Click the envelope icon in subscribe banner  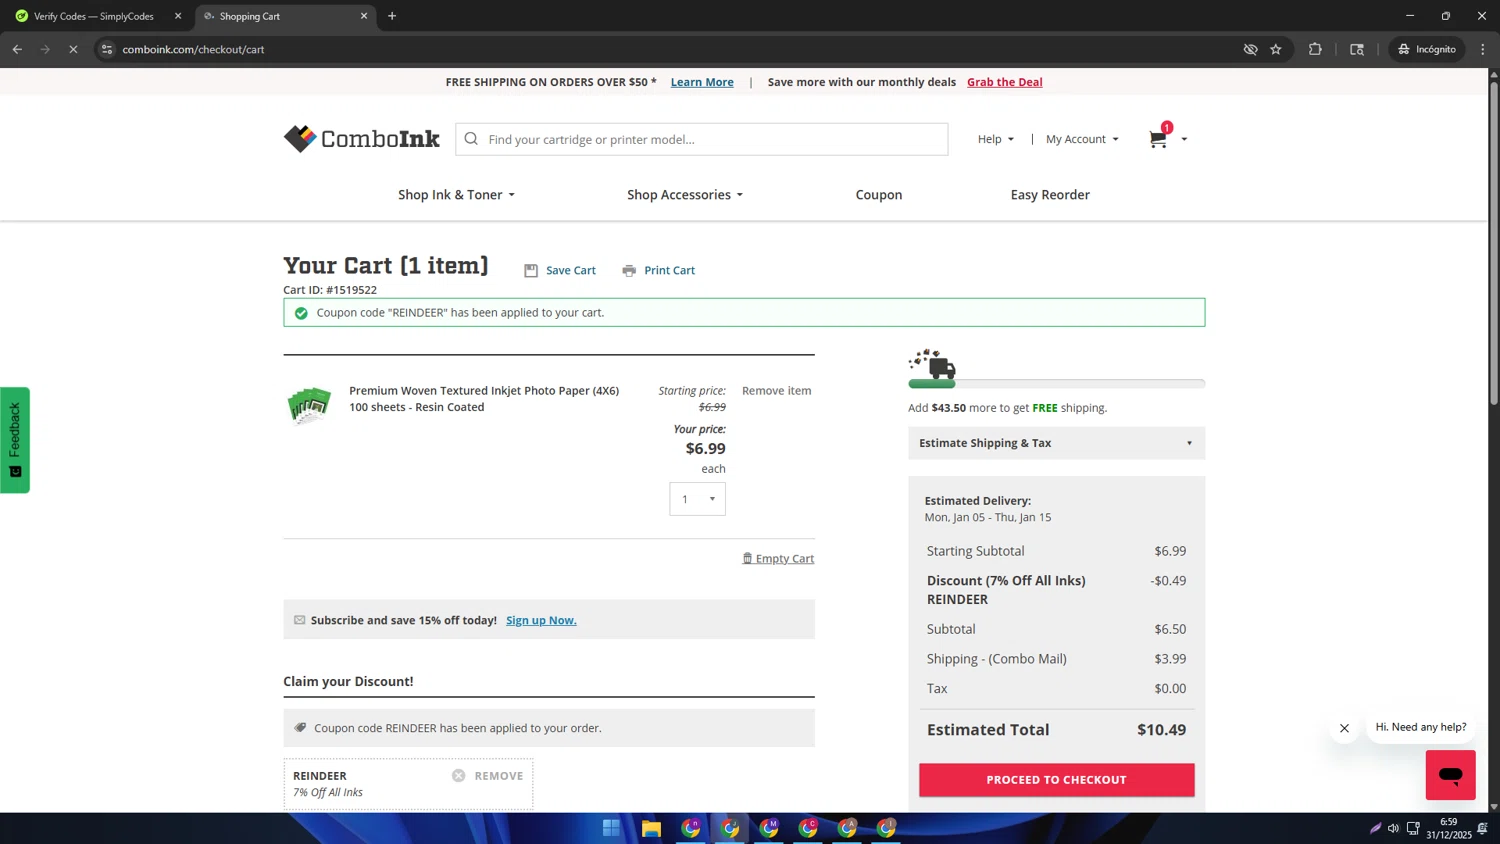click(299, 620)
